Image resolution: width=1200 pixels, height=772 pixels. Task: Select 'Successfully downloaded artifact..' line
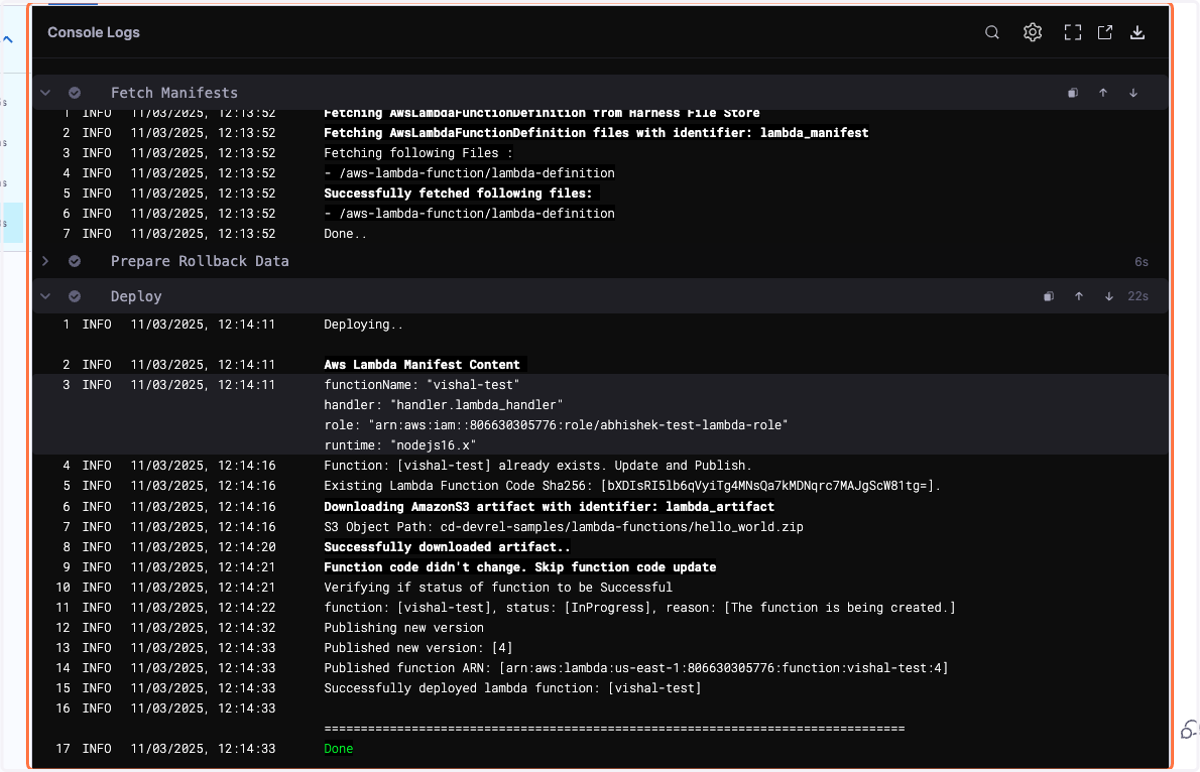point(447,547)
